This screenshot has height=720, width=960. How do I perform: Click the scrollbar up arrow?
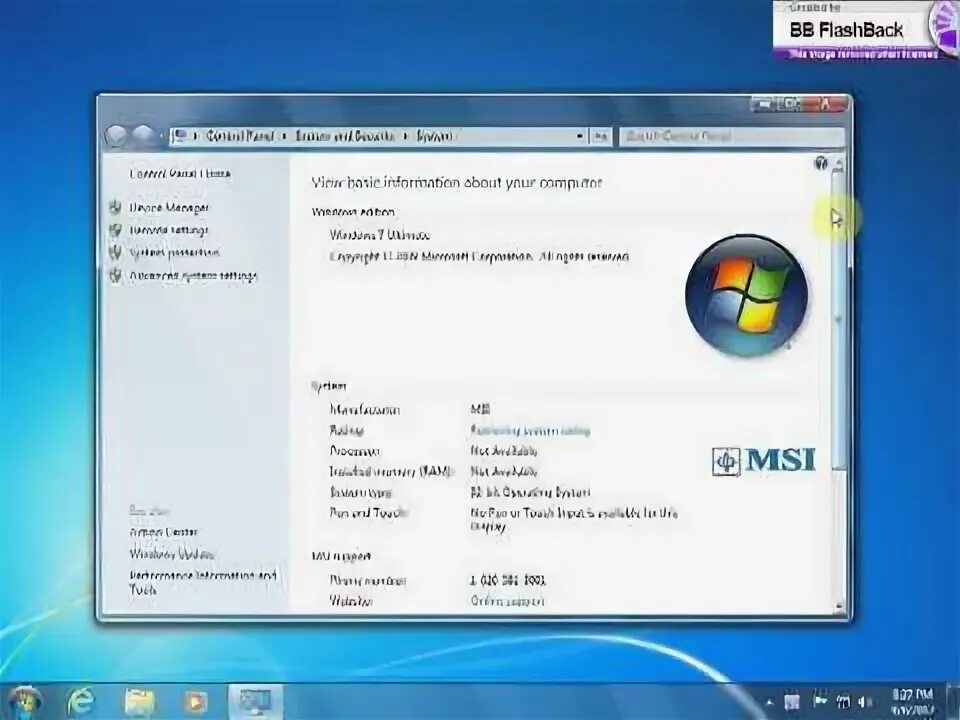click(839, 164)
